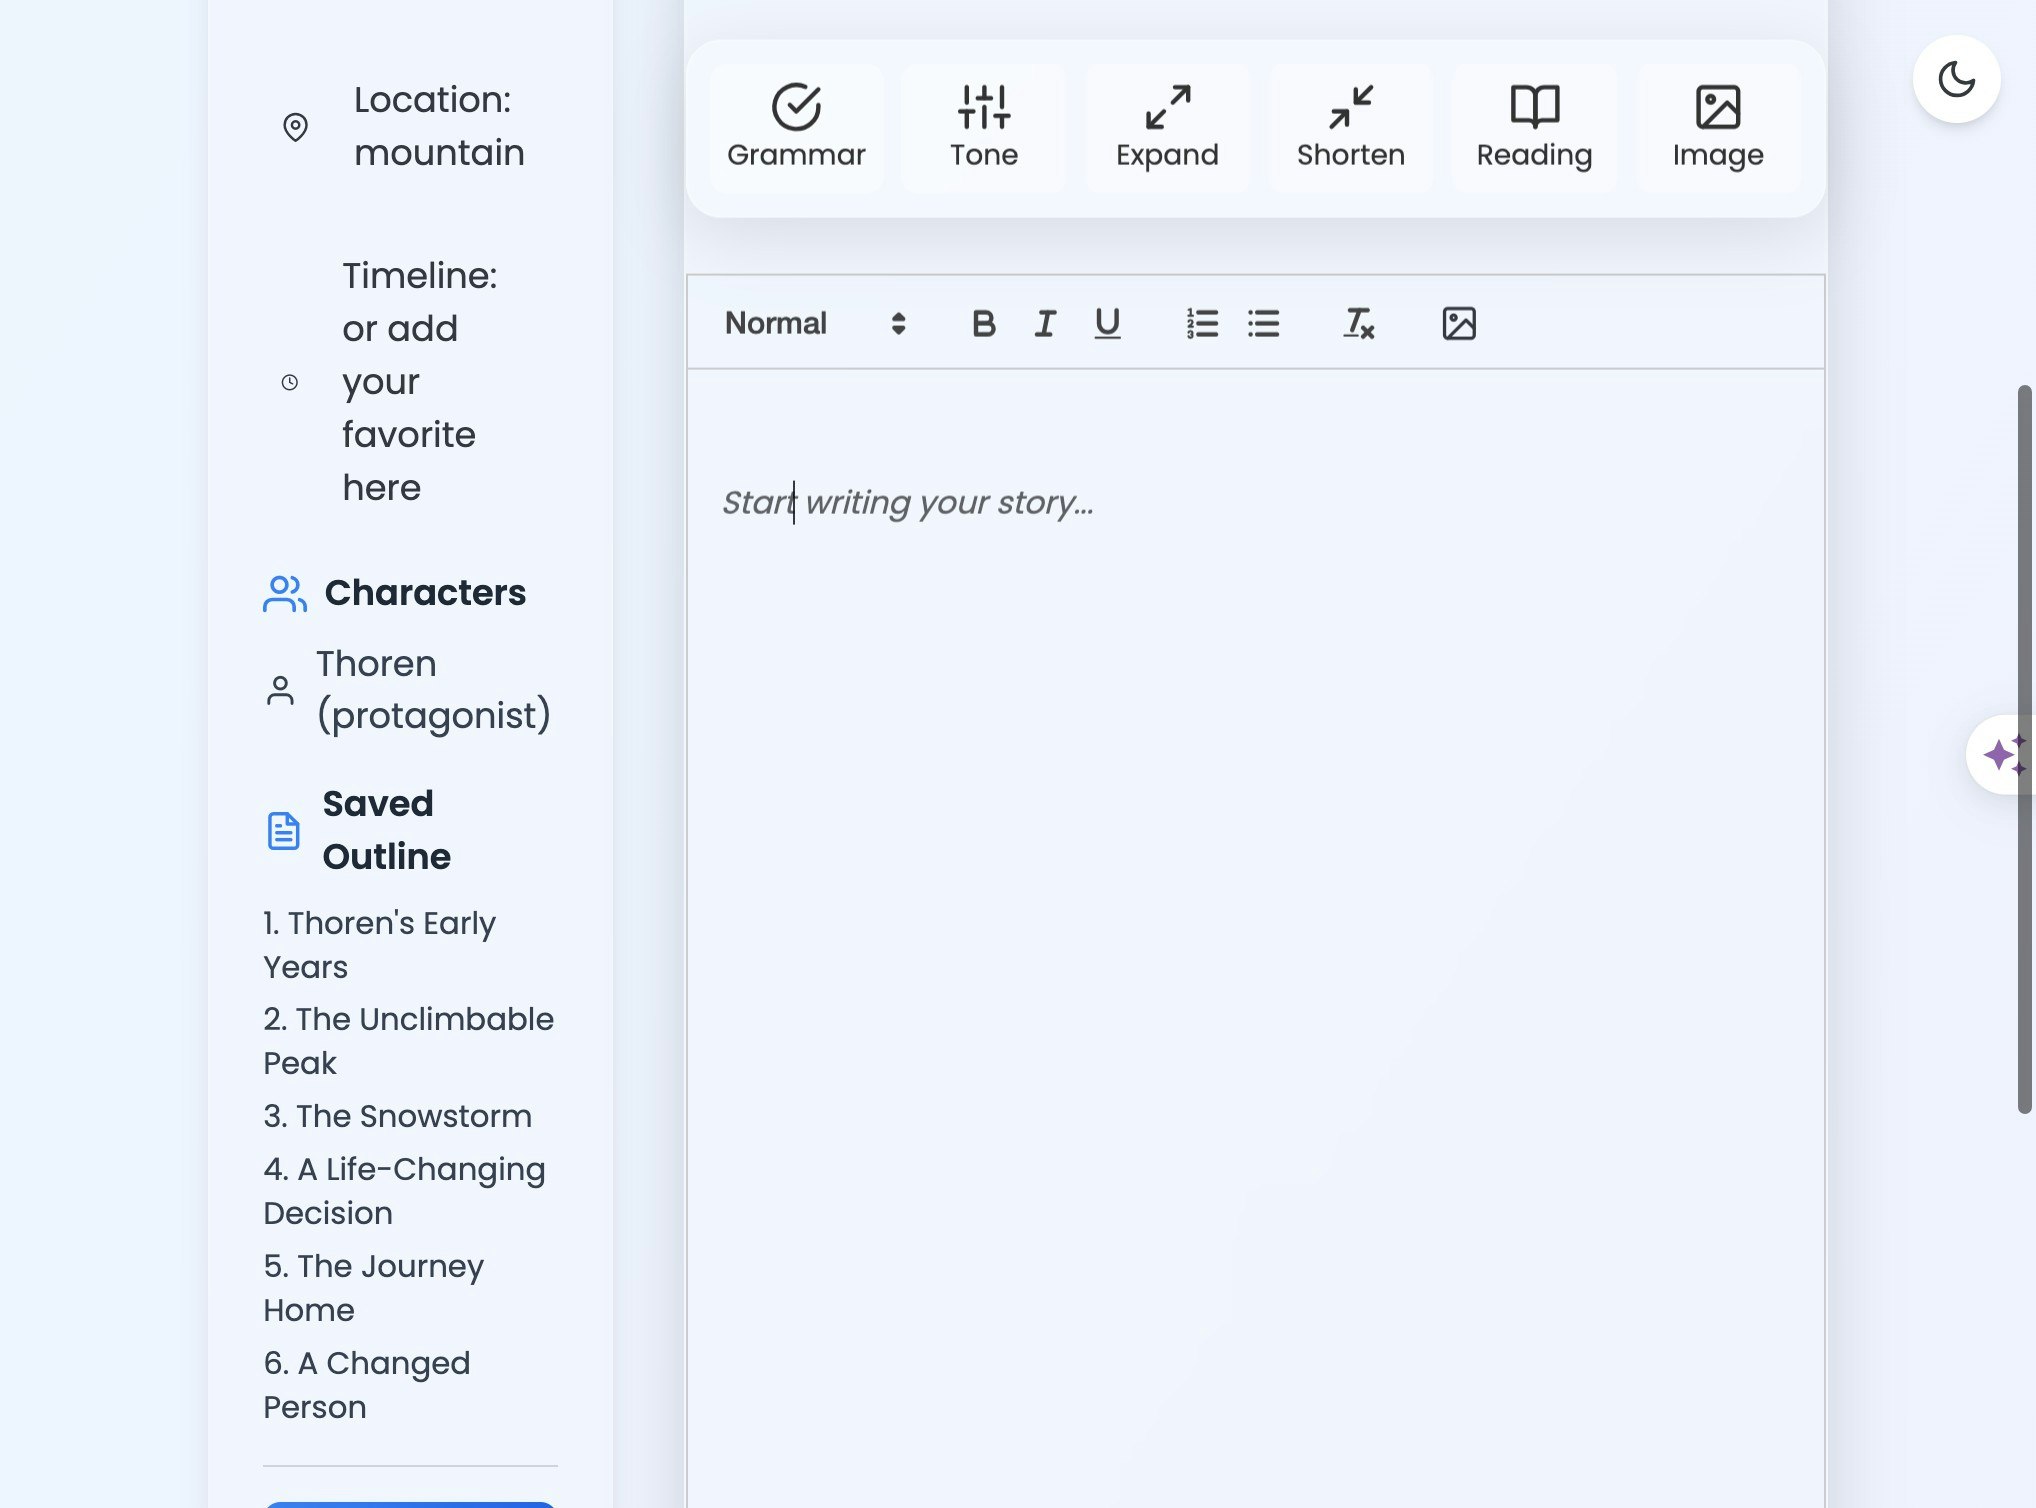Run the Grammar check tool
The height and width of the screenshot is (1508, 2036).
(x=796, y=128)
